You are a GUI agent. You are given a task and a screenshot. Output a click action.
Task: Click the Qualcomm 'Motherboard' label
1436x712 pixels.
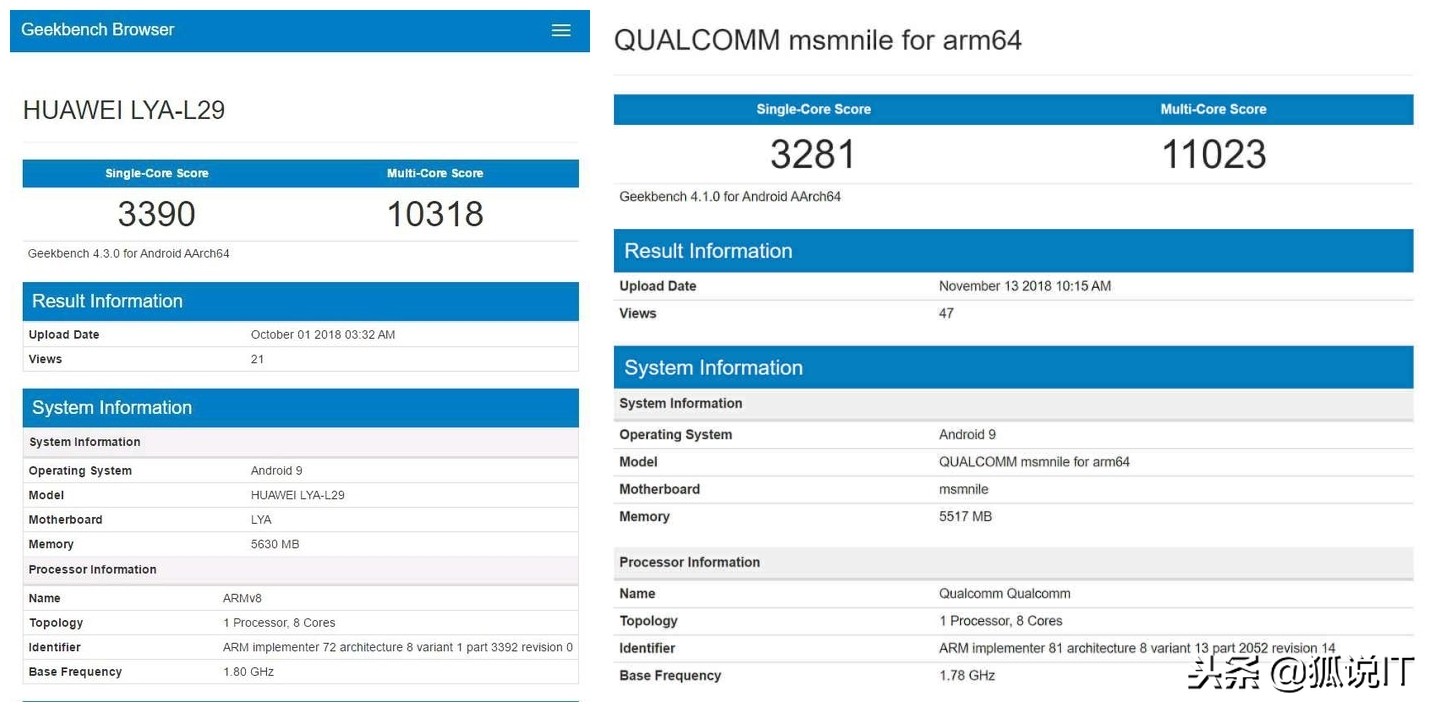[660, 489]
